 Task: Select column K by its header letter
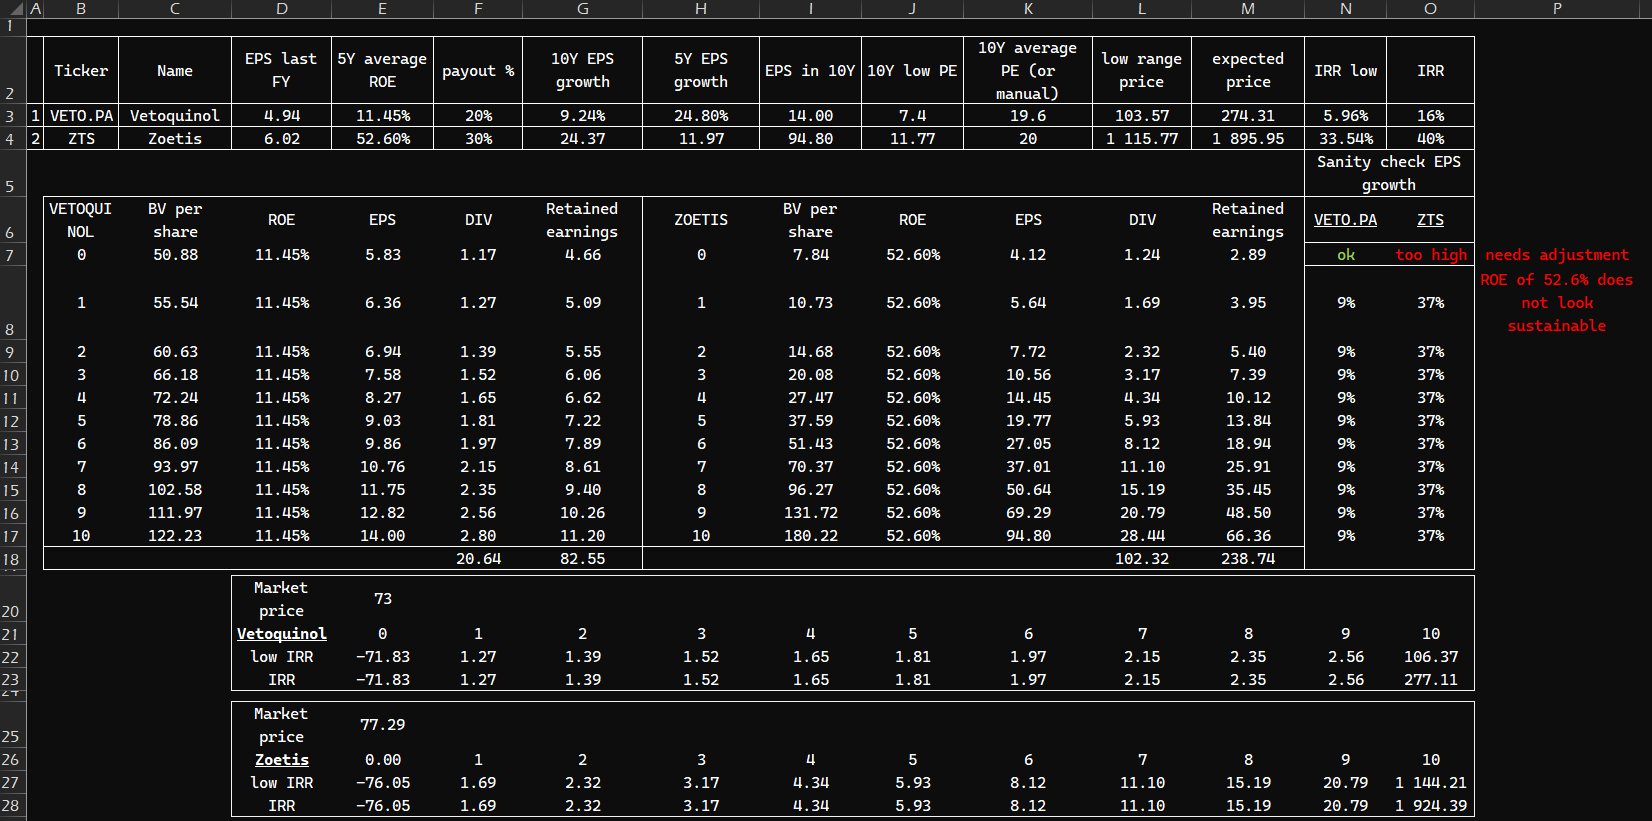pos(1028,8)
